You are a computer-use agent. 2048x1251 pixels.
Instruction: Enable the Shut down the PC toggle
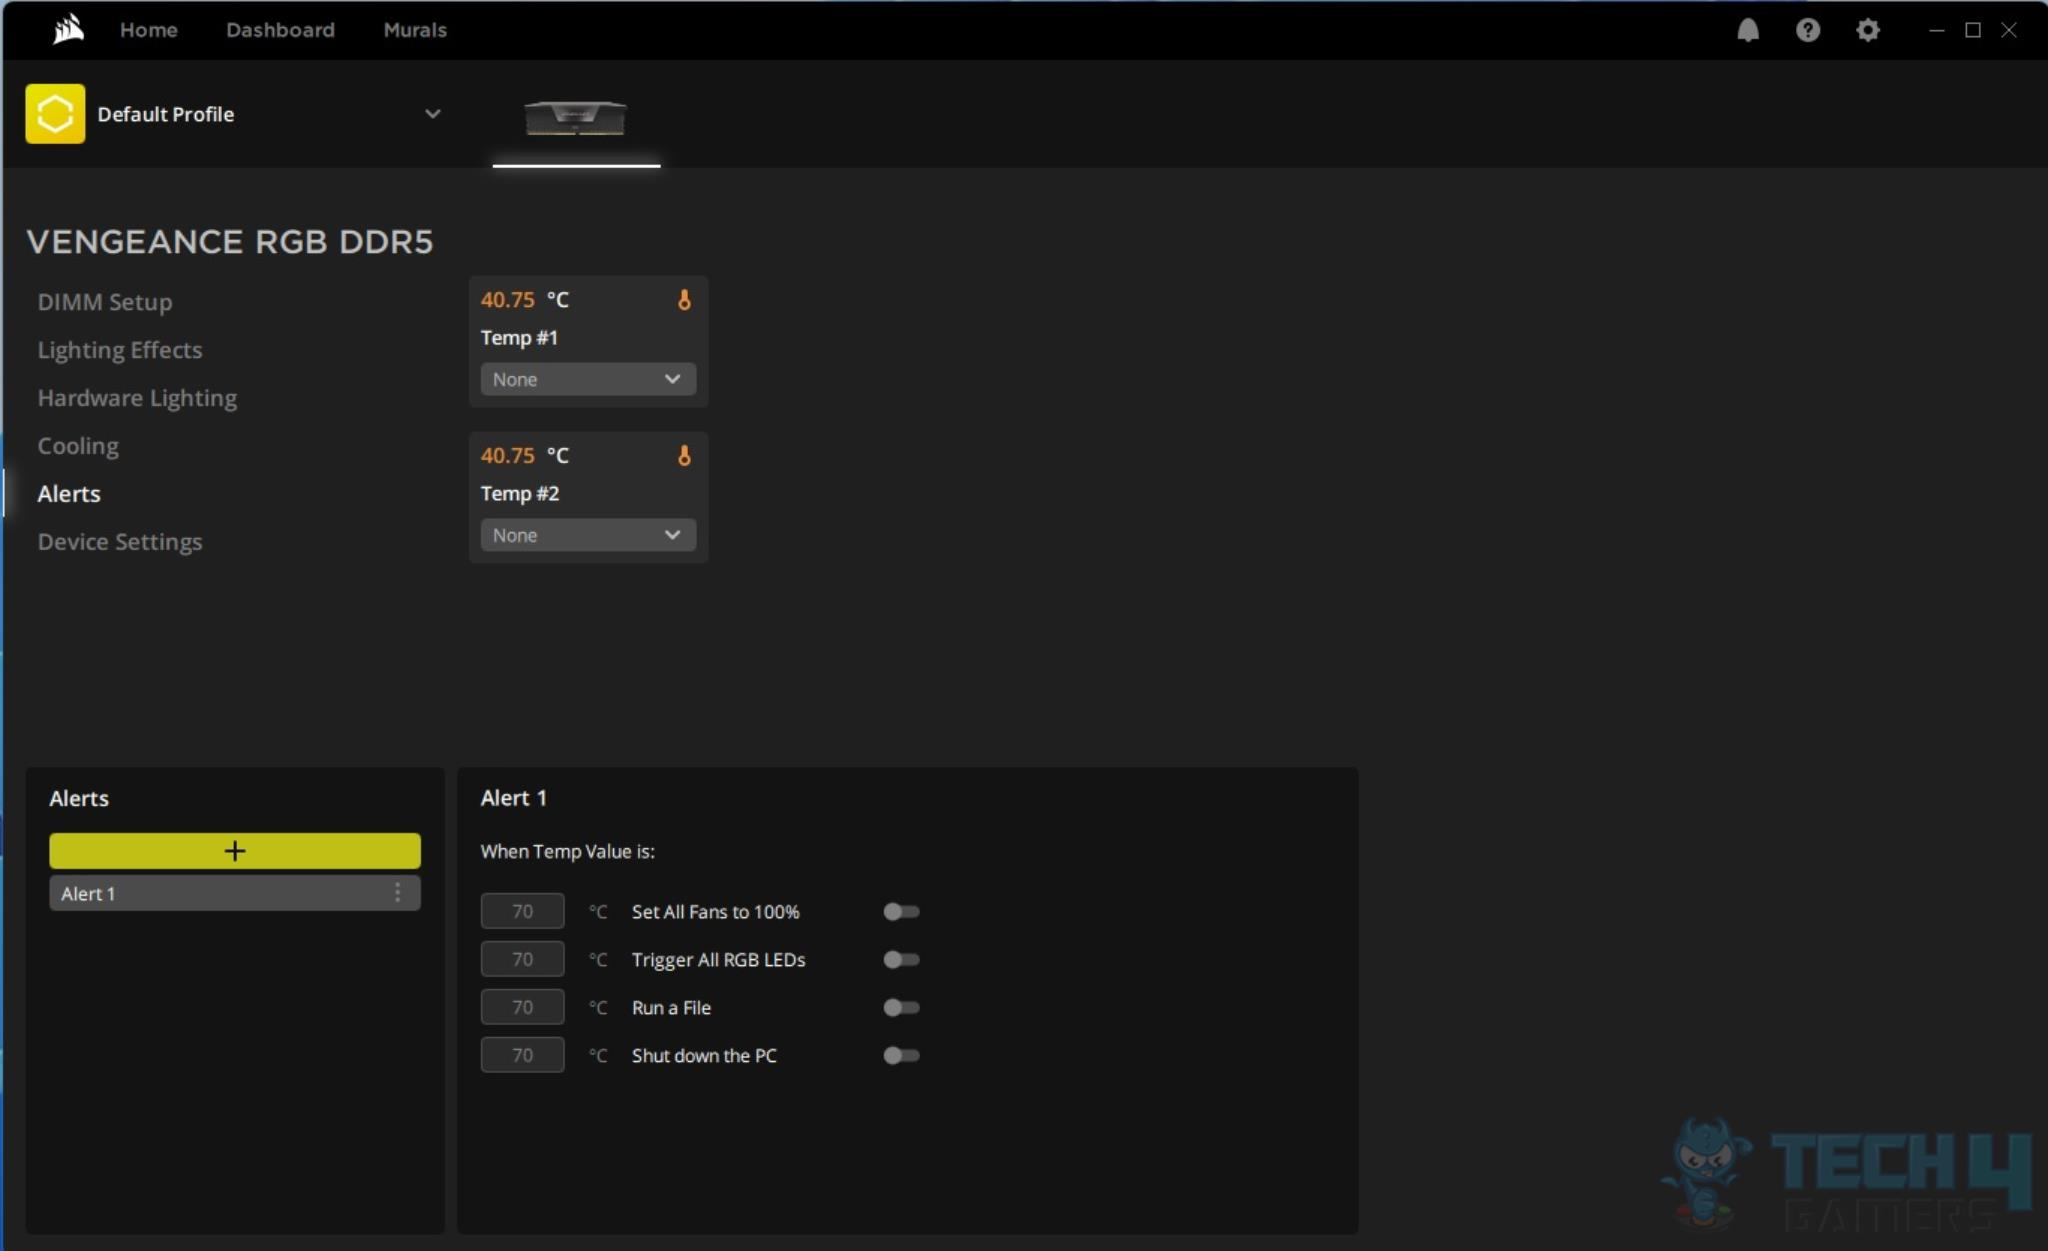901,1056
